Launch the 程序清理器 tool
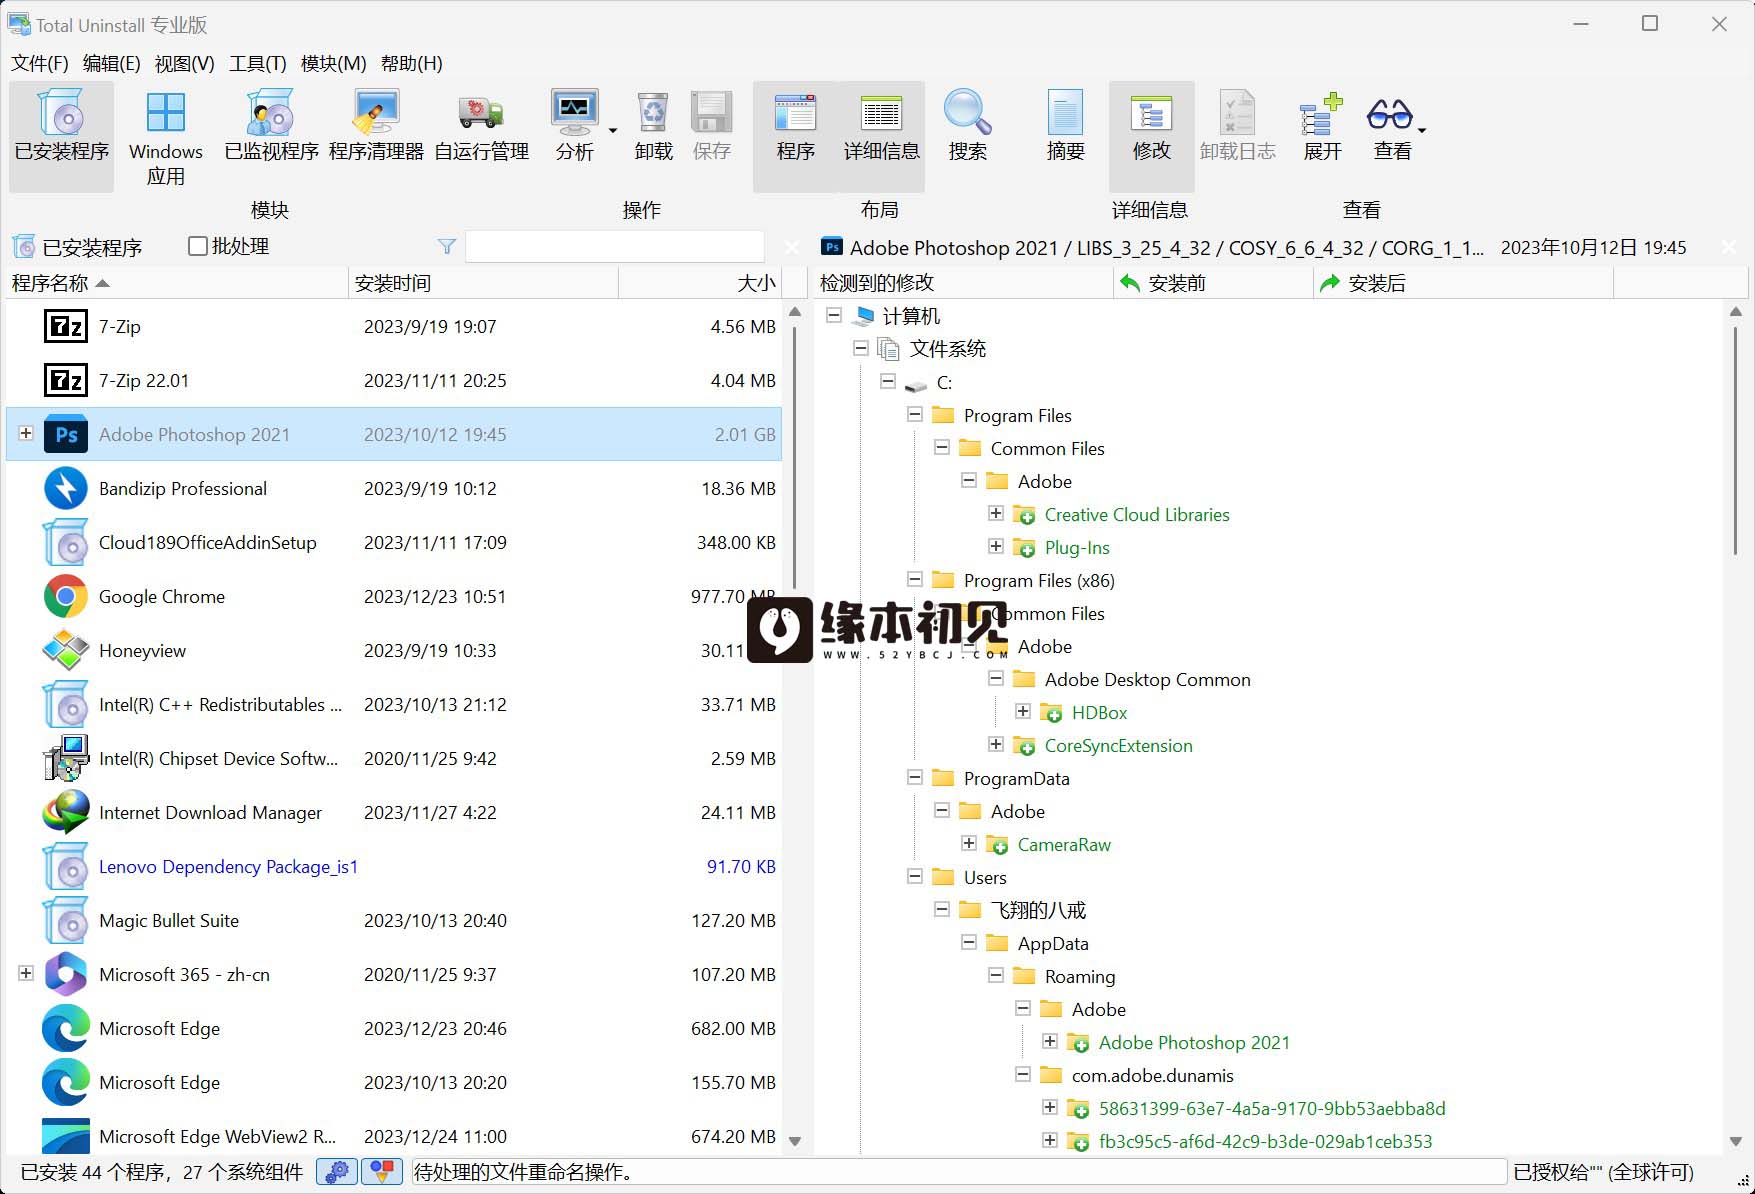Viewport: 1755px width, 1194px height. tap(376, 126)
